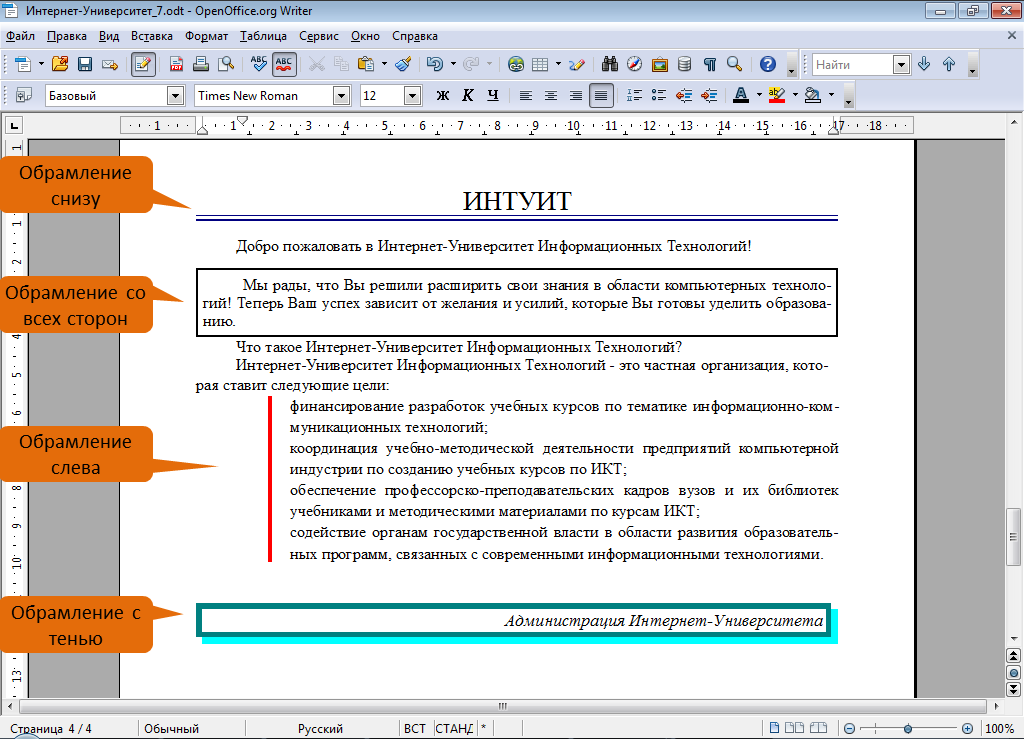
Task: Open Data Sources
Action: pos(684,64)
